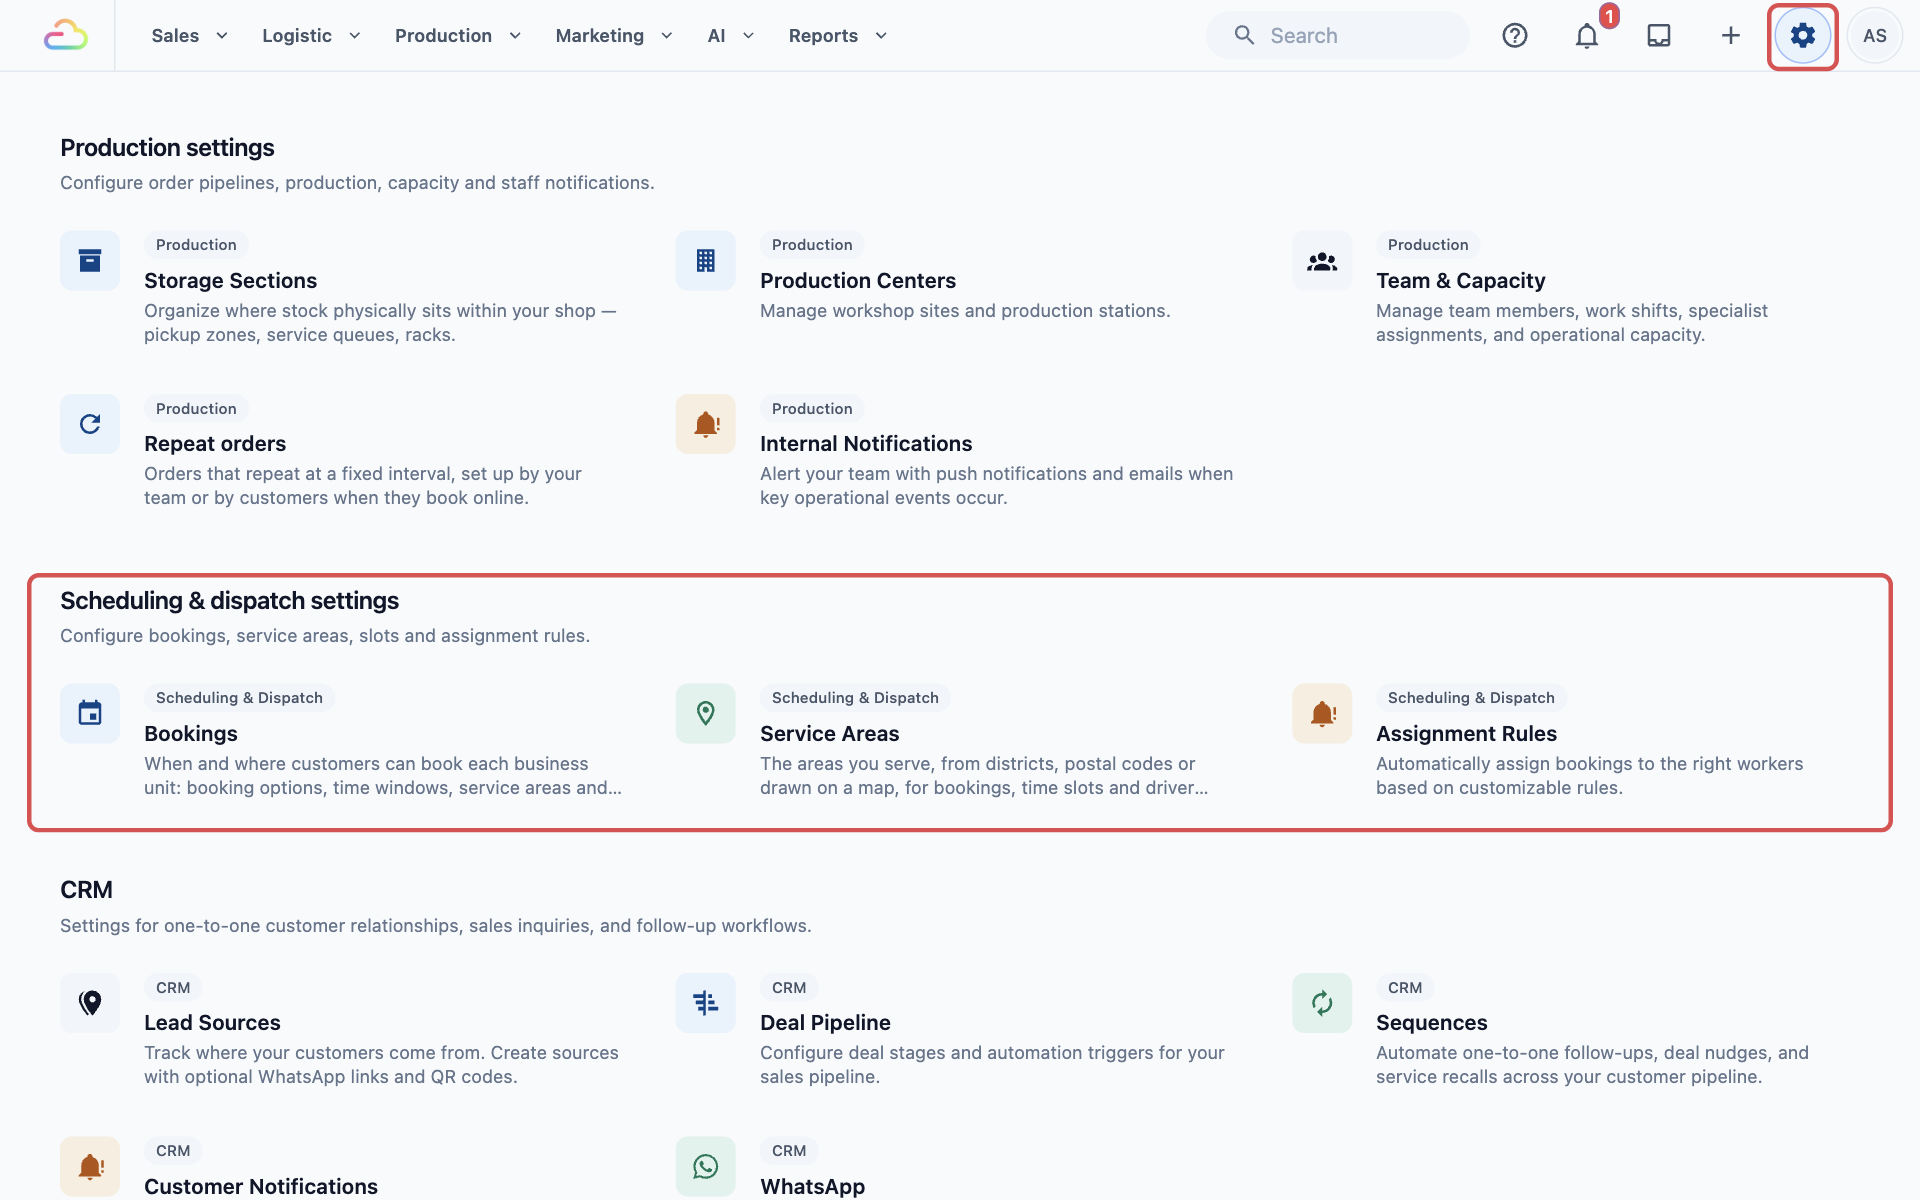Click the cloud logo home icon
This screenshot has height=1200, width=1920.
tap(66, 35)
